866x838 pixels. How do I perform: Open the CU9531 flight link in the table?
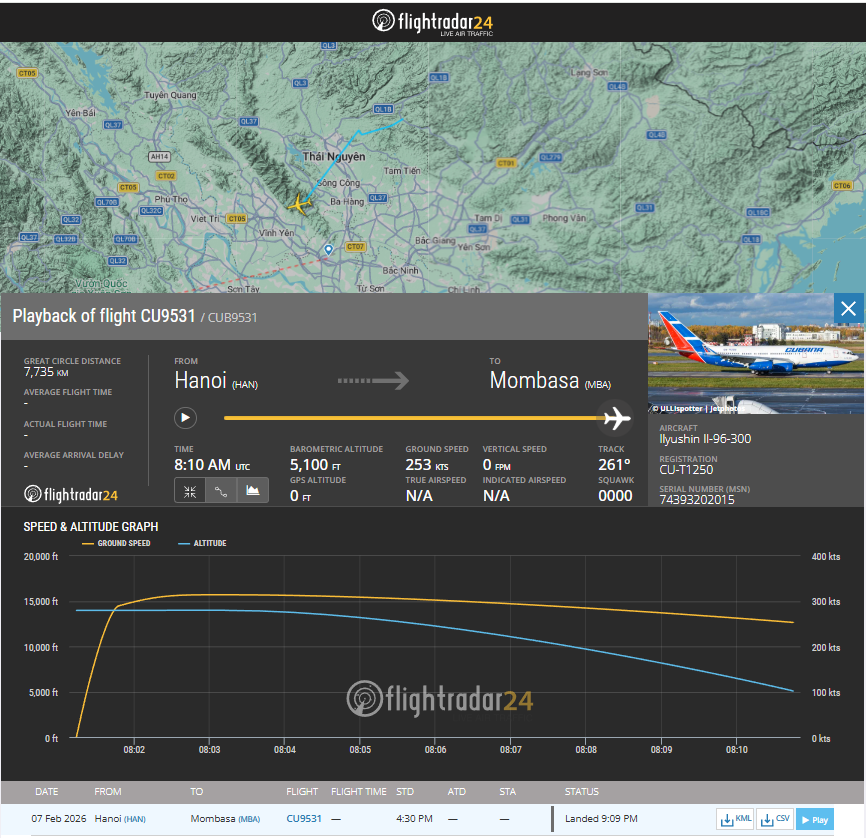coord(304,819)
